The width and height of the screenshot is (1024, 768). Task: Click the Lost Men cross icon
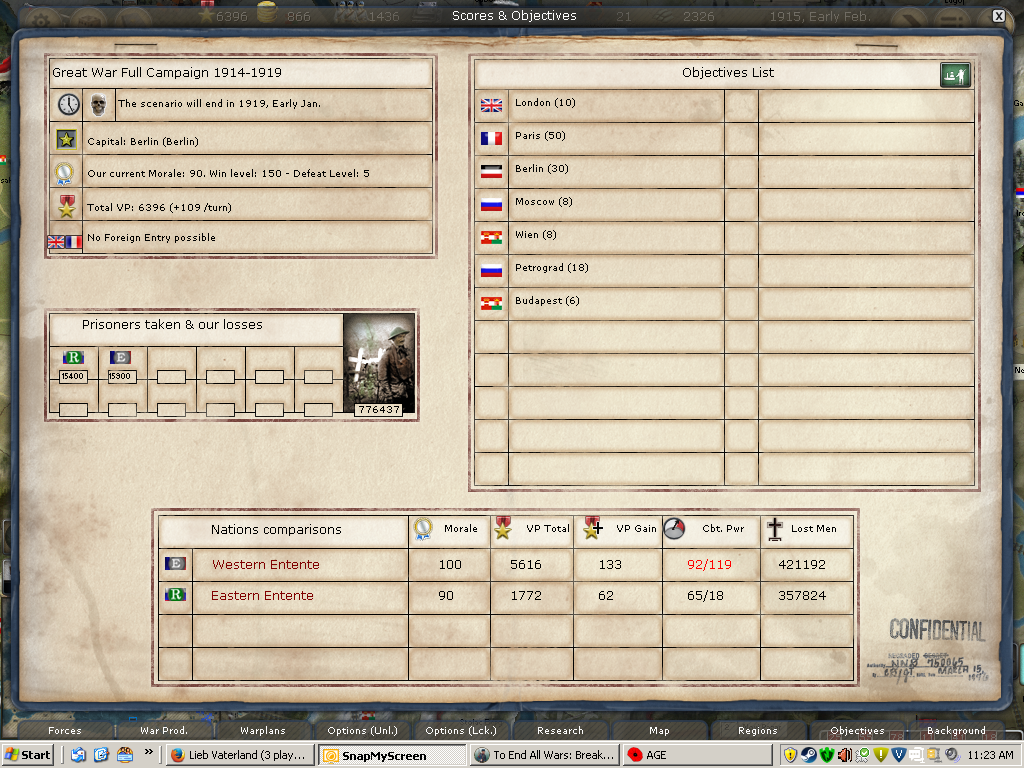pos(775,529)
